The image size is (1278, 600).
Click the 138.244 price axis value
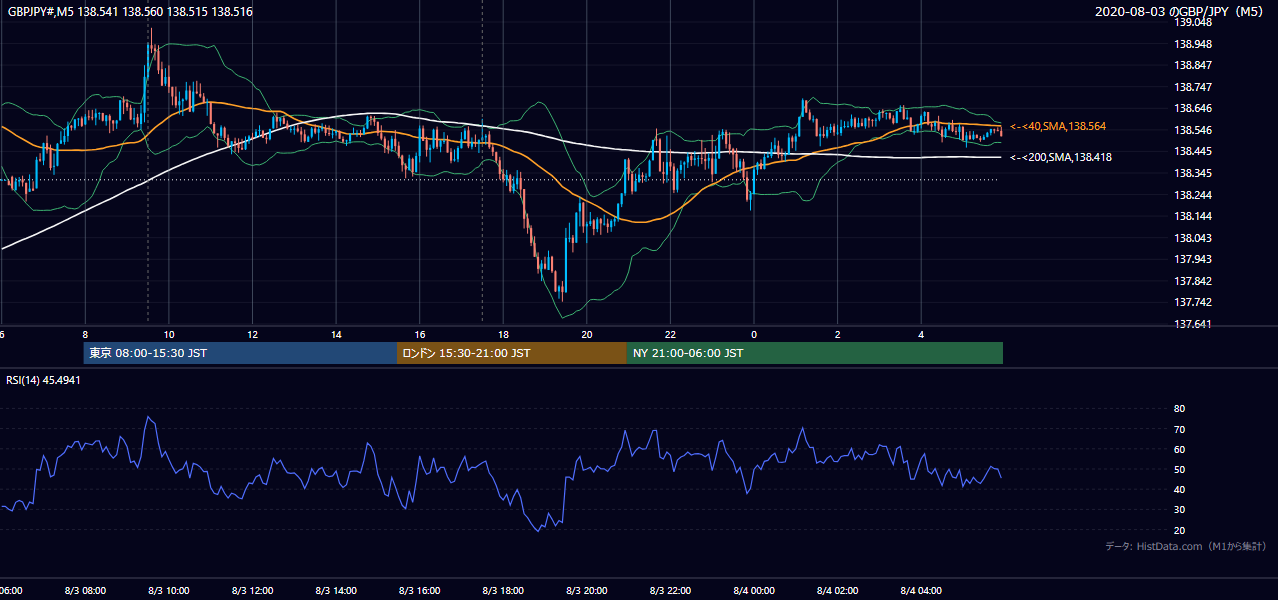coord(1192,196)
